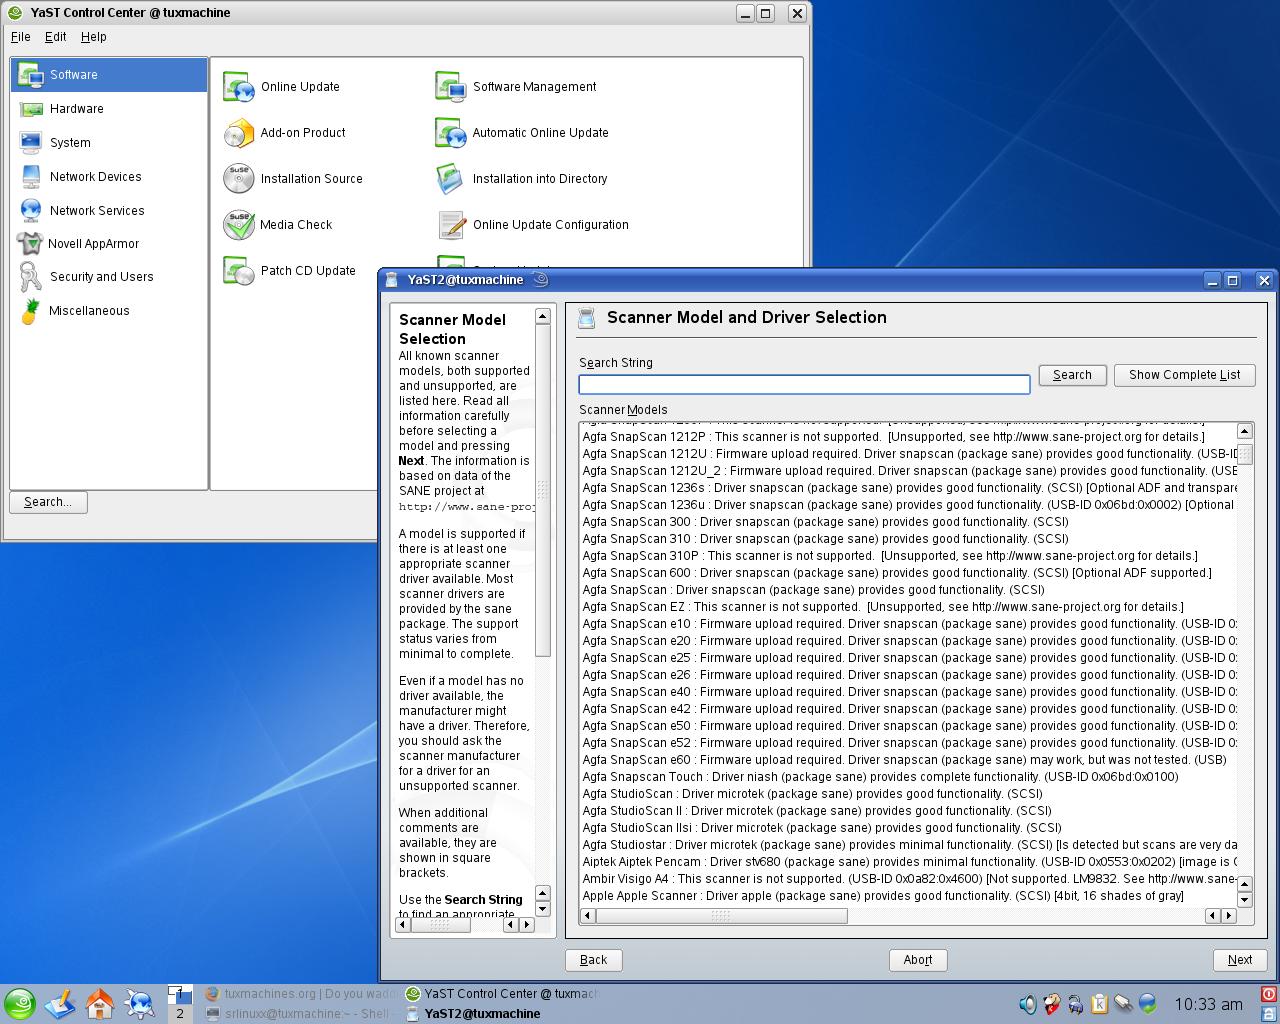Switch to tuxmachines.org Firefox taskbar entry

coord(300,994)
